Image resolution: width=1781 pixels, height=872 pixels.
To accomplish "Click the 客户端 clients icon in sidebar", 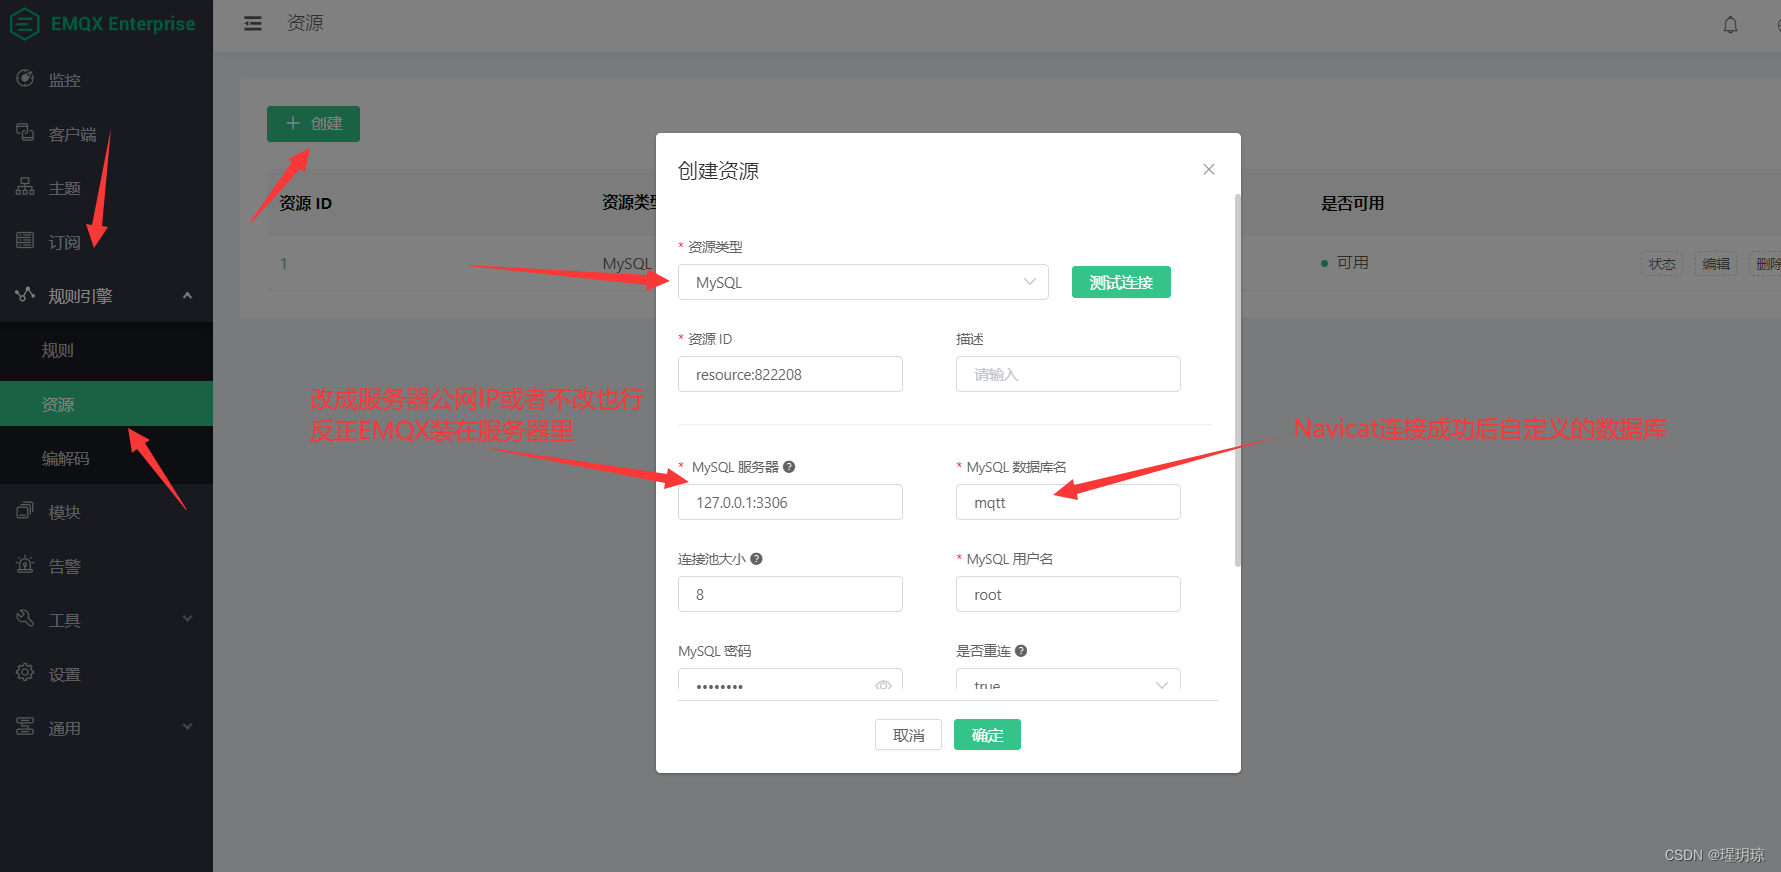I will (25, 132).
